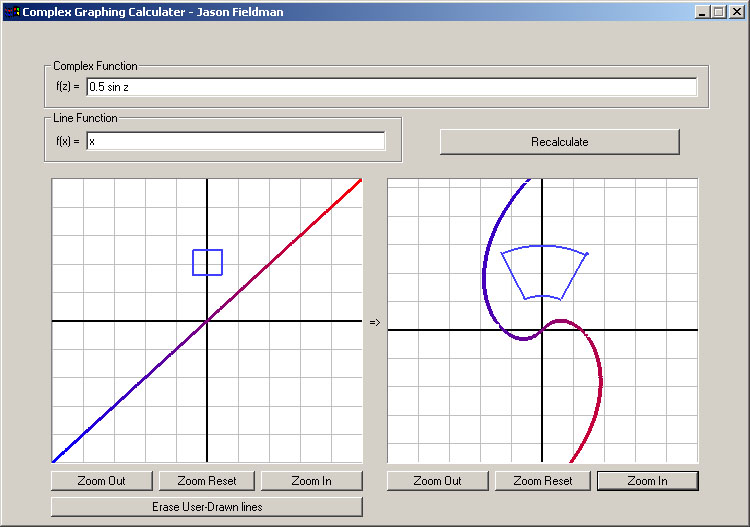Minimize the Complex Graphing Calculater window
Viewport: 750px width, 527px height.
[x=702, y=12]
